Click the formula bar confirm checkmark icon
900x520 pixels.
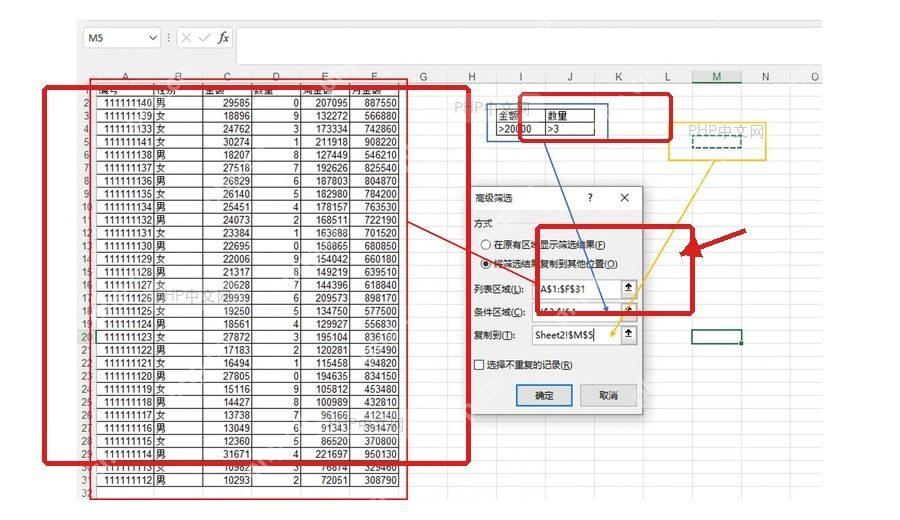204,38
